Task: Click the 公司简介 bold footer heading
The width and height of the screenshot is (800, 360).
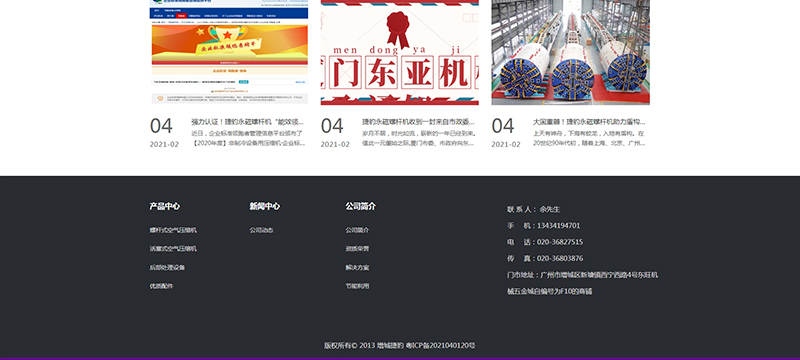Action: [x=360, y=206]
